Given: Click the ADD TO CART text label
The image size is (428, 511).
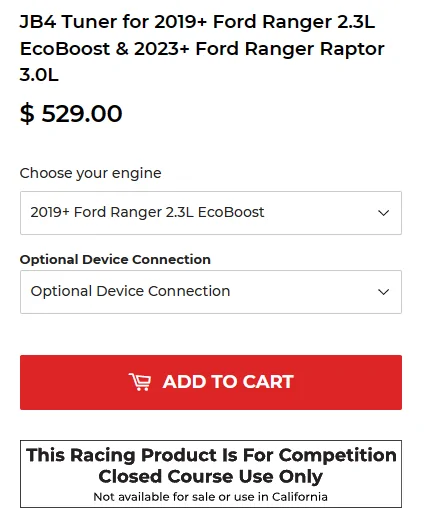Looking at the screenshot, I should (x=228, y=382).
